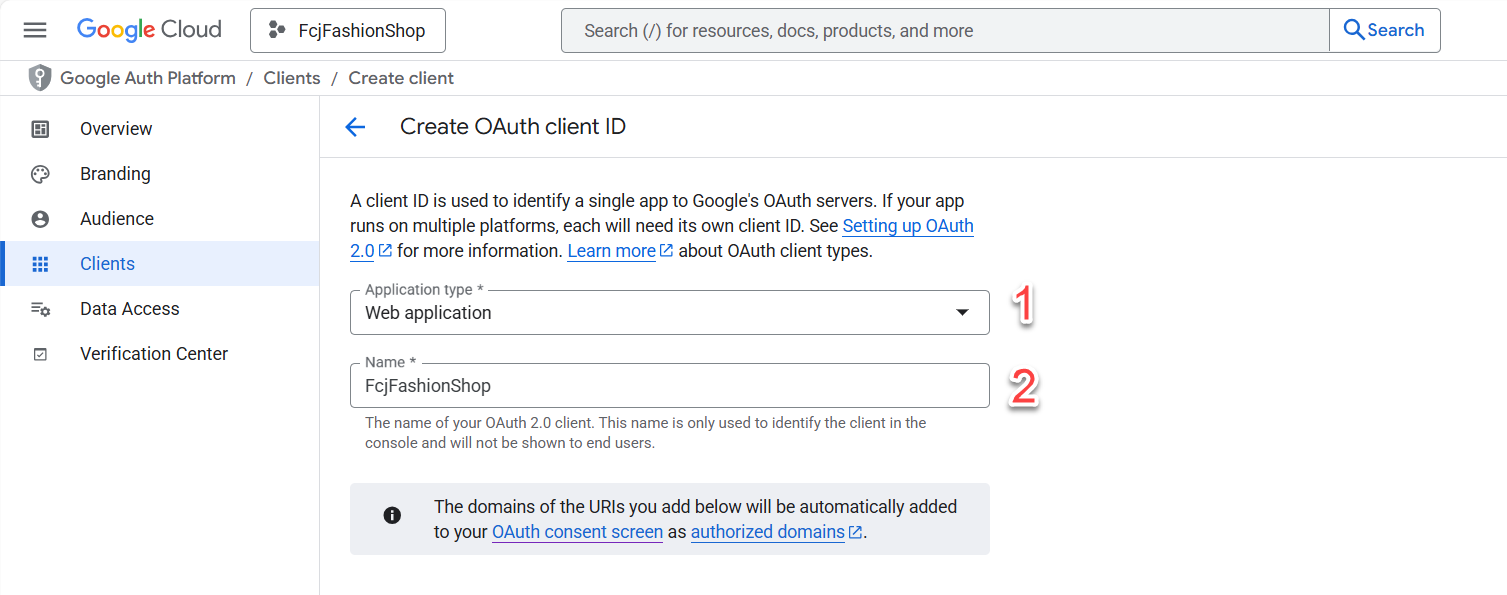Click the magnifier icon in Search button
The height and width of the screenshot is (595, 1507).
(1354, 30)
